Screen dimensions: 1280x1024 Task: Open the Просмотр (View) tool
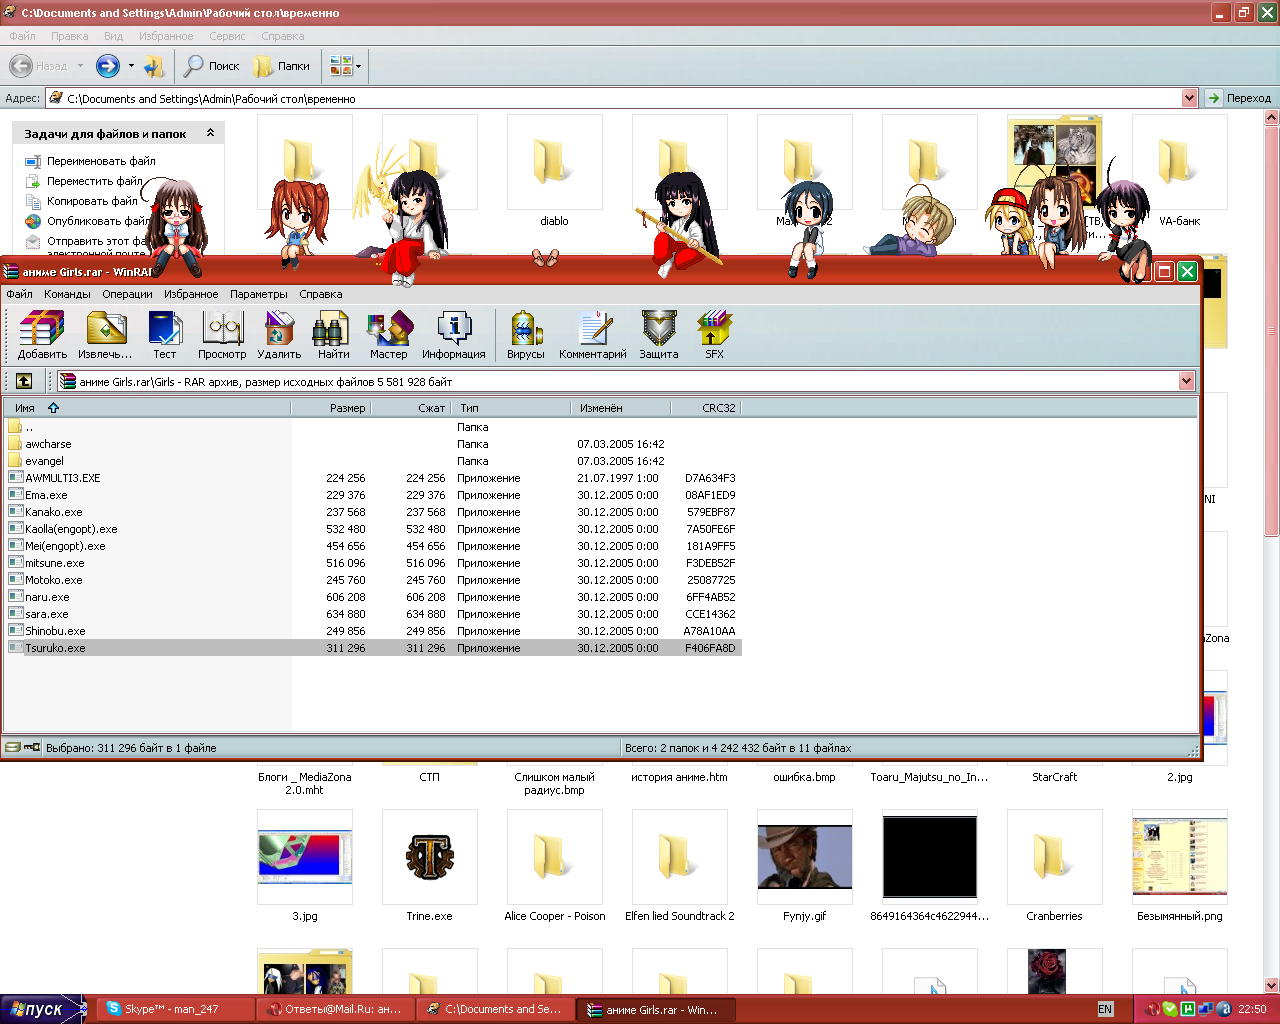(222, 334)
